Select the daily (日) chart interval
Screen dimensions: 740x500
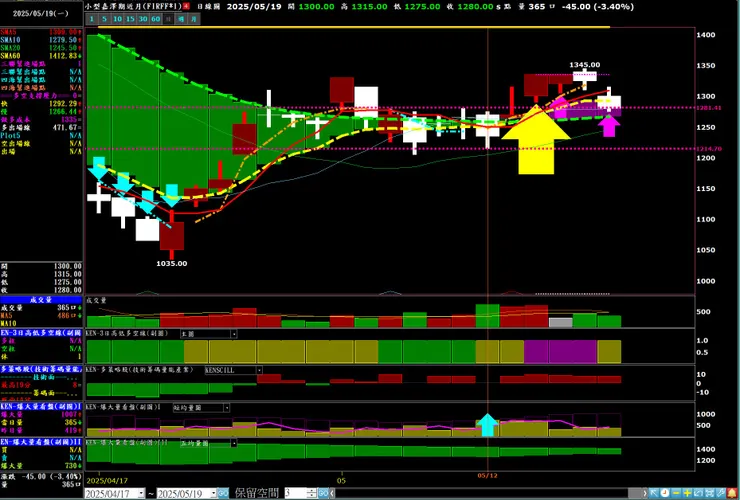(x=168, y=19)
